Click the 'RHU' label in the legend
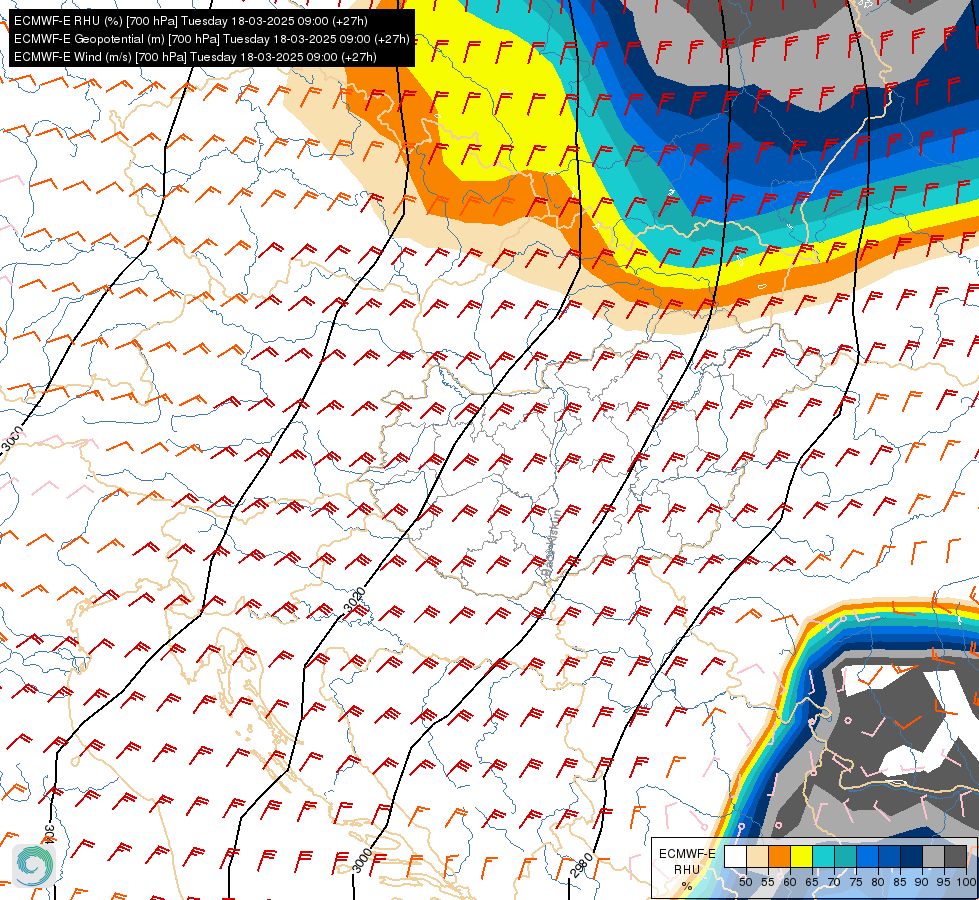This screenshot has width=979, height=900. click(687, 869)
